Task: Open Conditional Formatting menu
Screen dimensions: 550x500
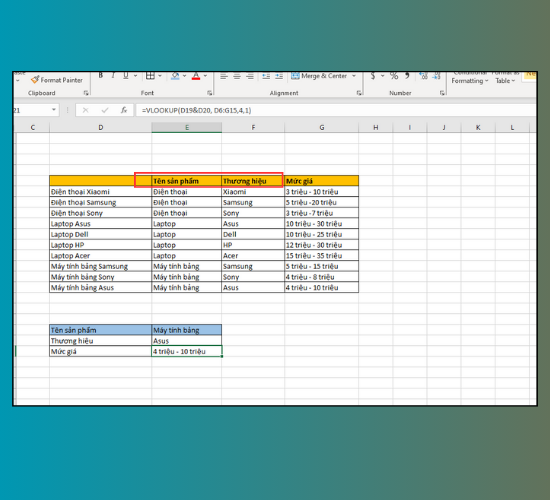Action: 469,78
